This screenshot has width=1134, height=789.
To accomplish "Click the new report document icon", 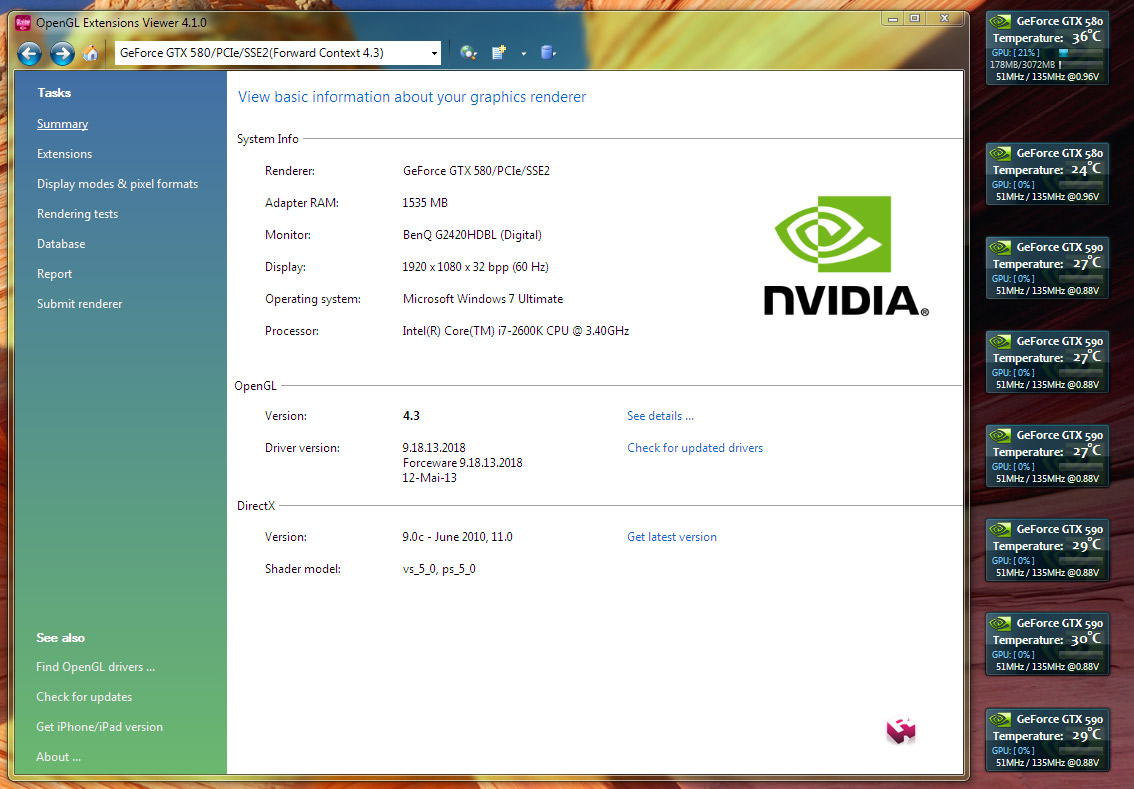I will click(499, 52).
